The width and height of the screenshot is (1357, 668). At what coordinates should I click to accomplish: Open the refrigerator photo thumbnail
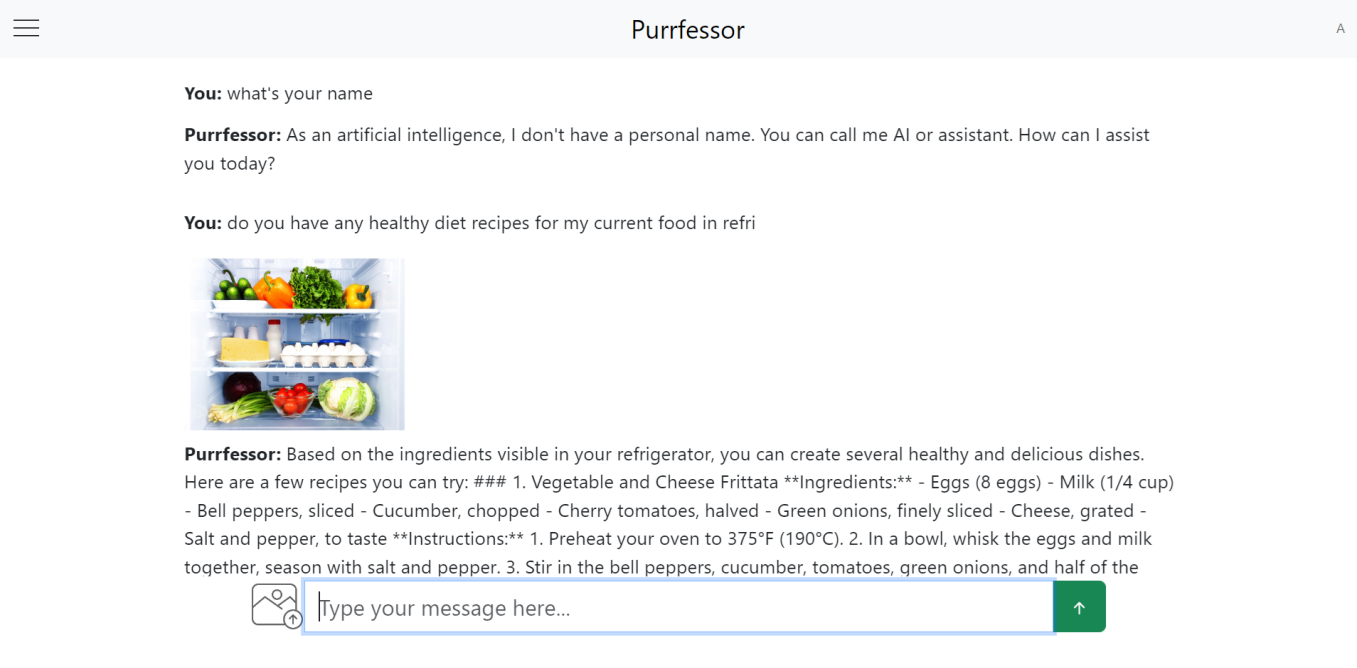pos(297,344)
